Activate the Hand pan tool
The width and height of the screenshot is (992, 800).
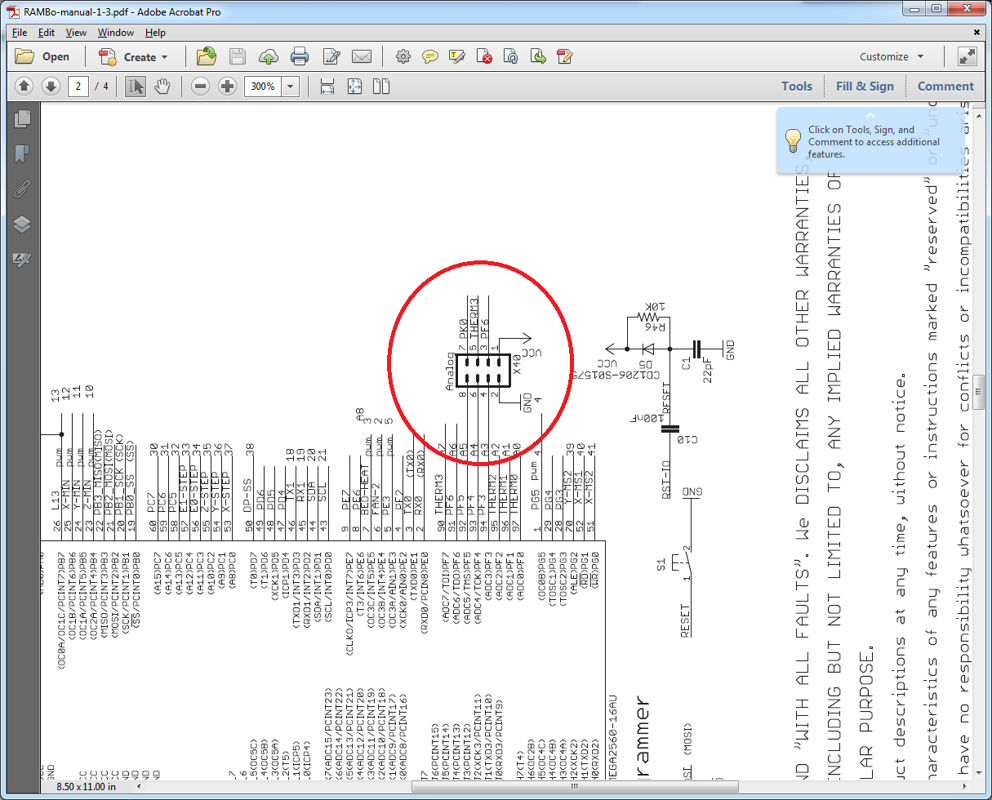coord(162,87)
